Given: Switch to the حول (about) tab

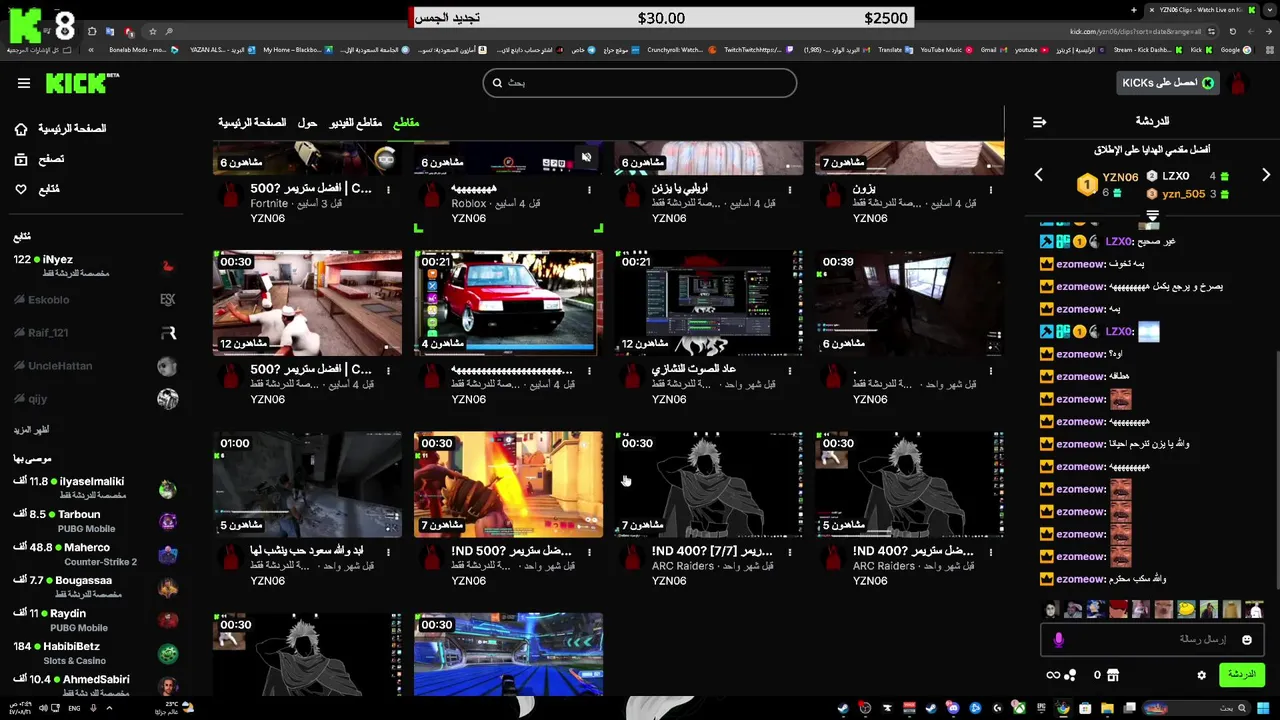Looking at the screenshot, I should (307, 122).
